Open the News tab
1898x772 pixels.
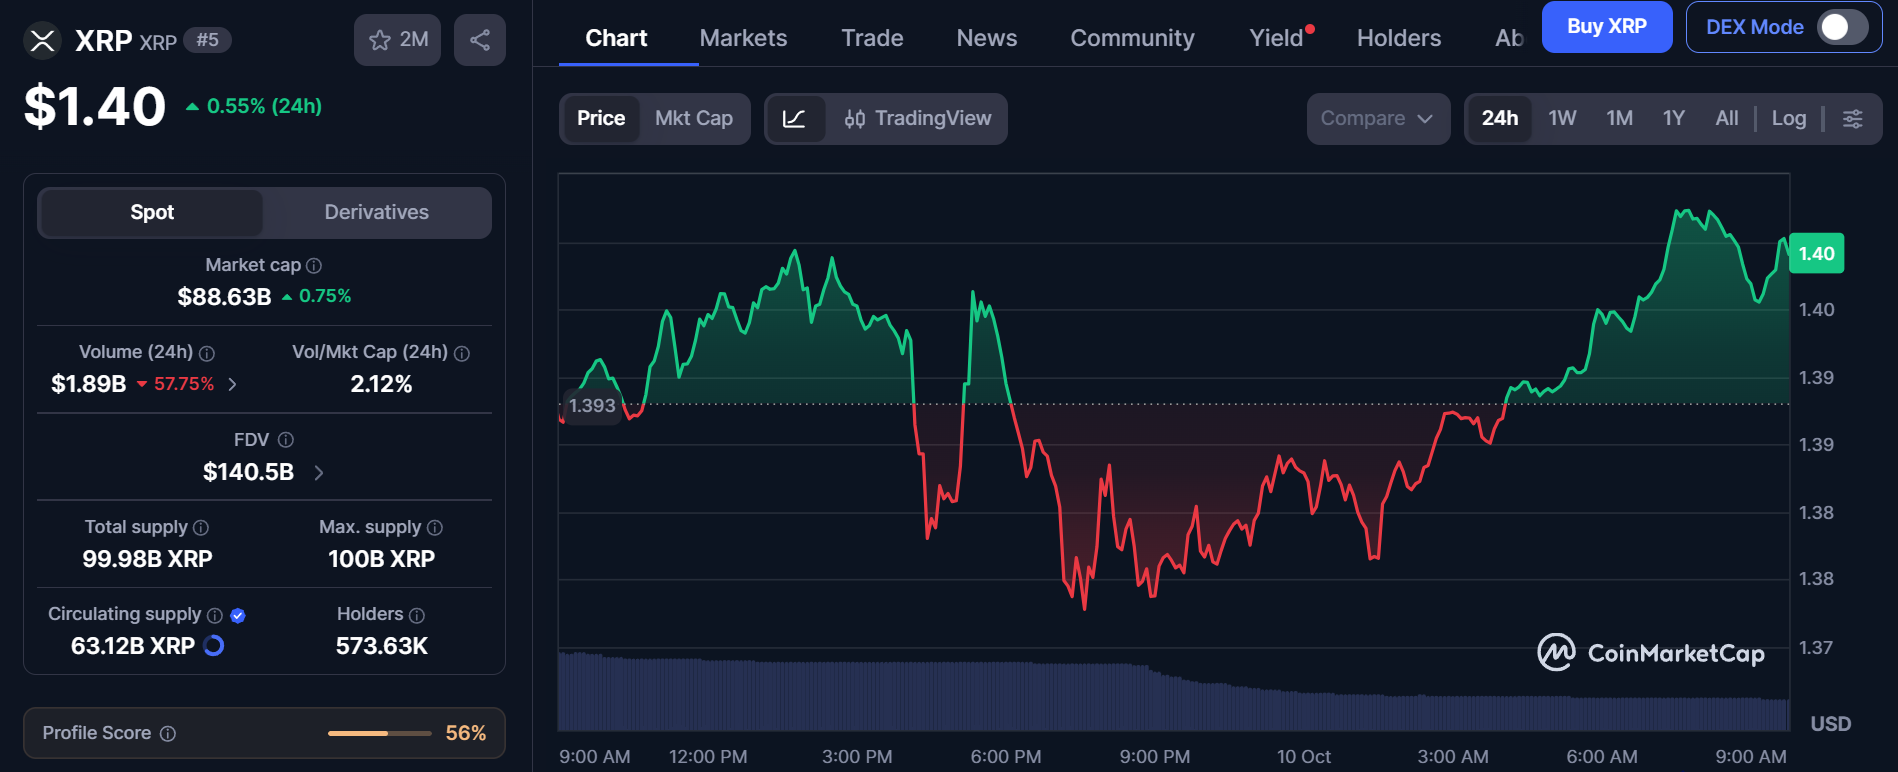(987, 38)
